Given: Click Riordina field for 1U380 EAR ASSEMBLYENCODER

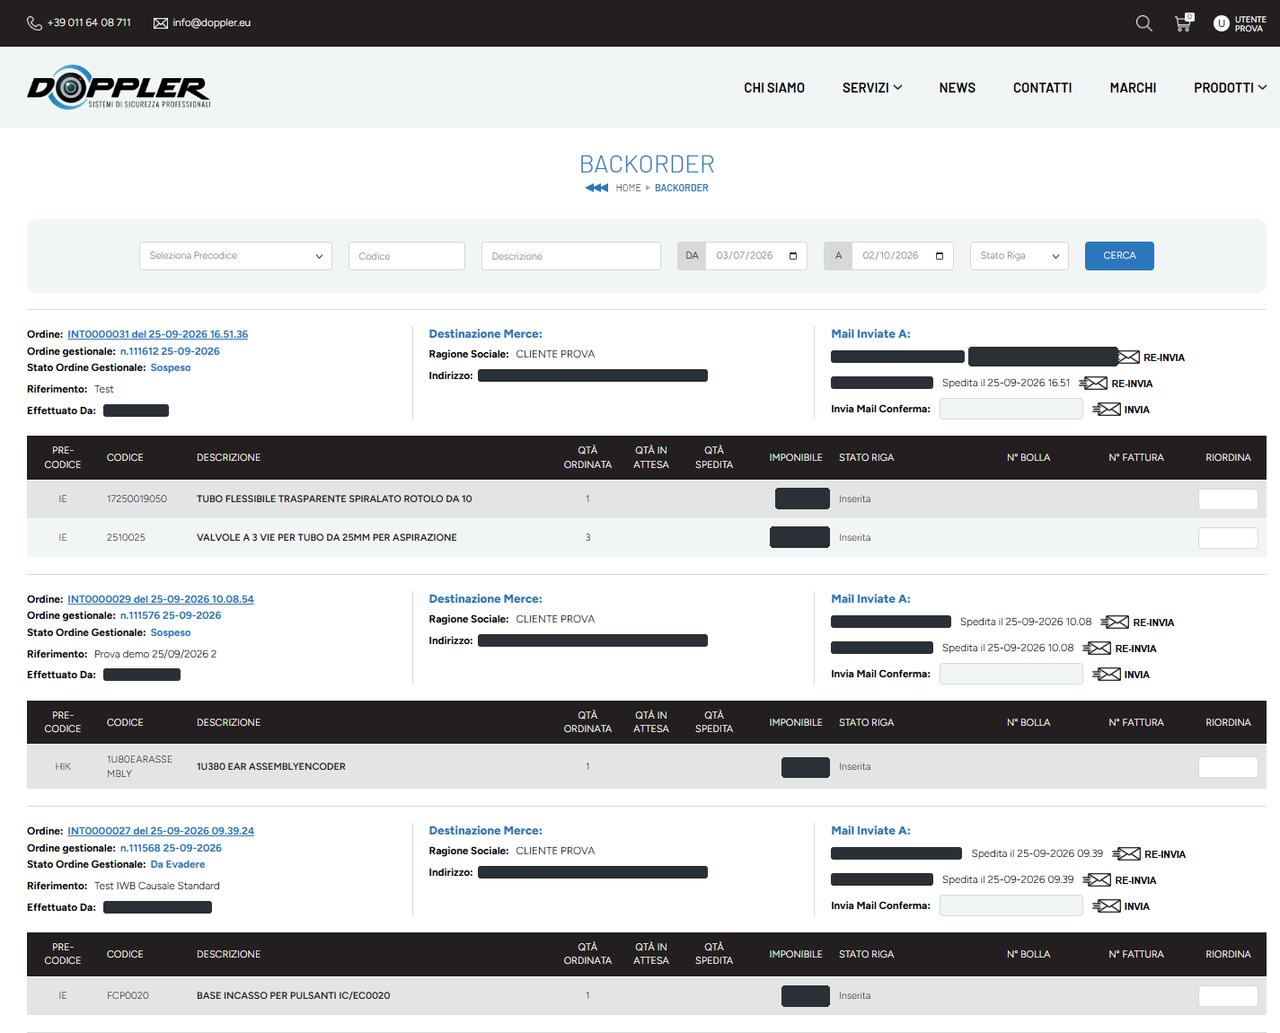Looking at the screenshot, I should (1228, 767).
